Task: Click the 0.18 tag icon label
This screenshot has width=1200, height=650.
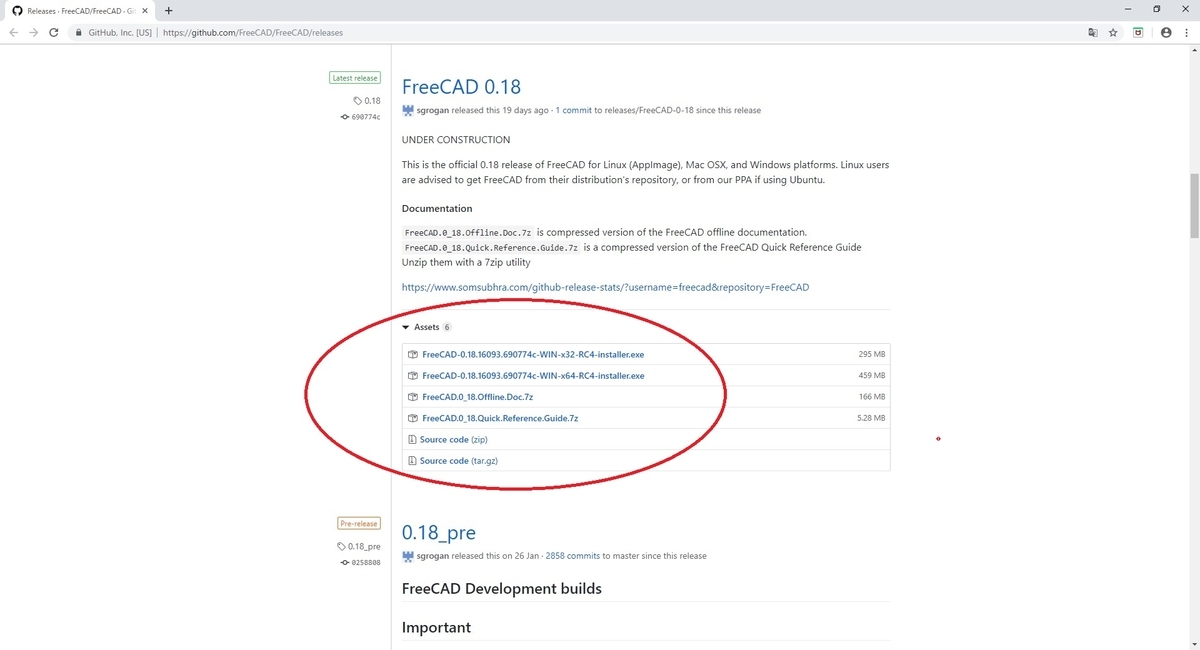Action: pyautogui.click(x=367, y=101)
